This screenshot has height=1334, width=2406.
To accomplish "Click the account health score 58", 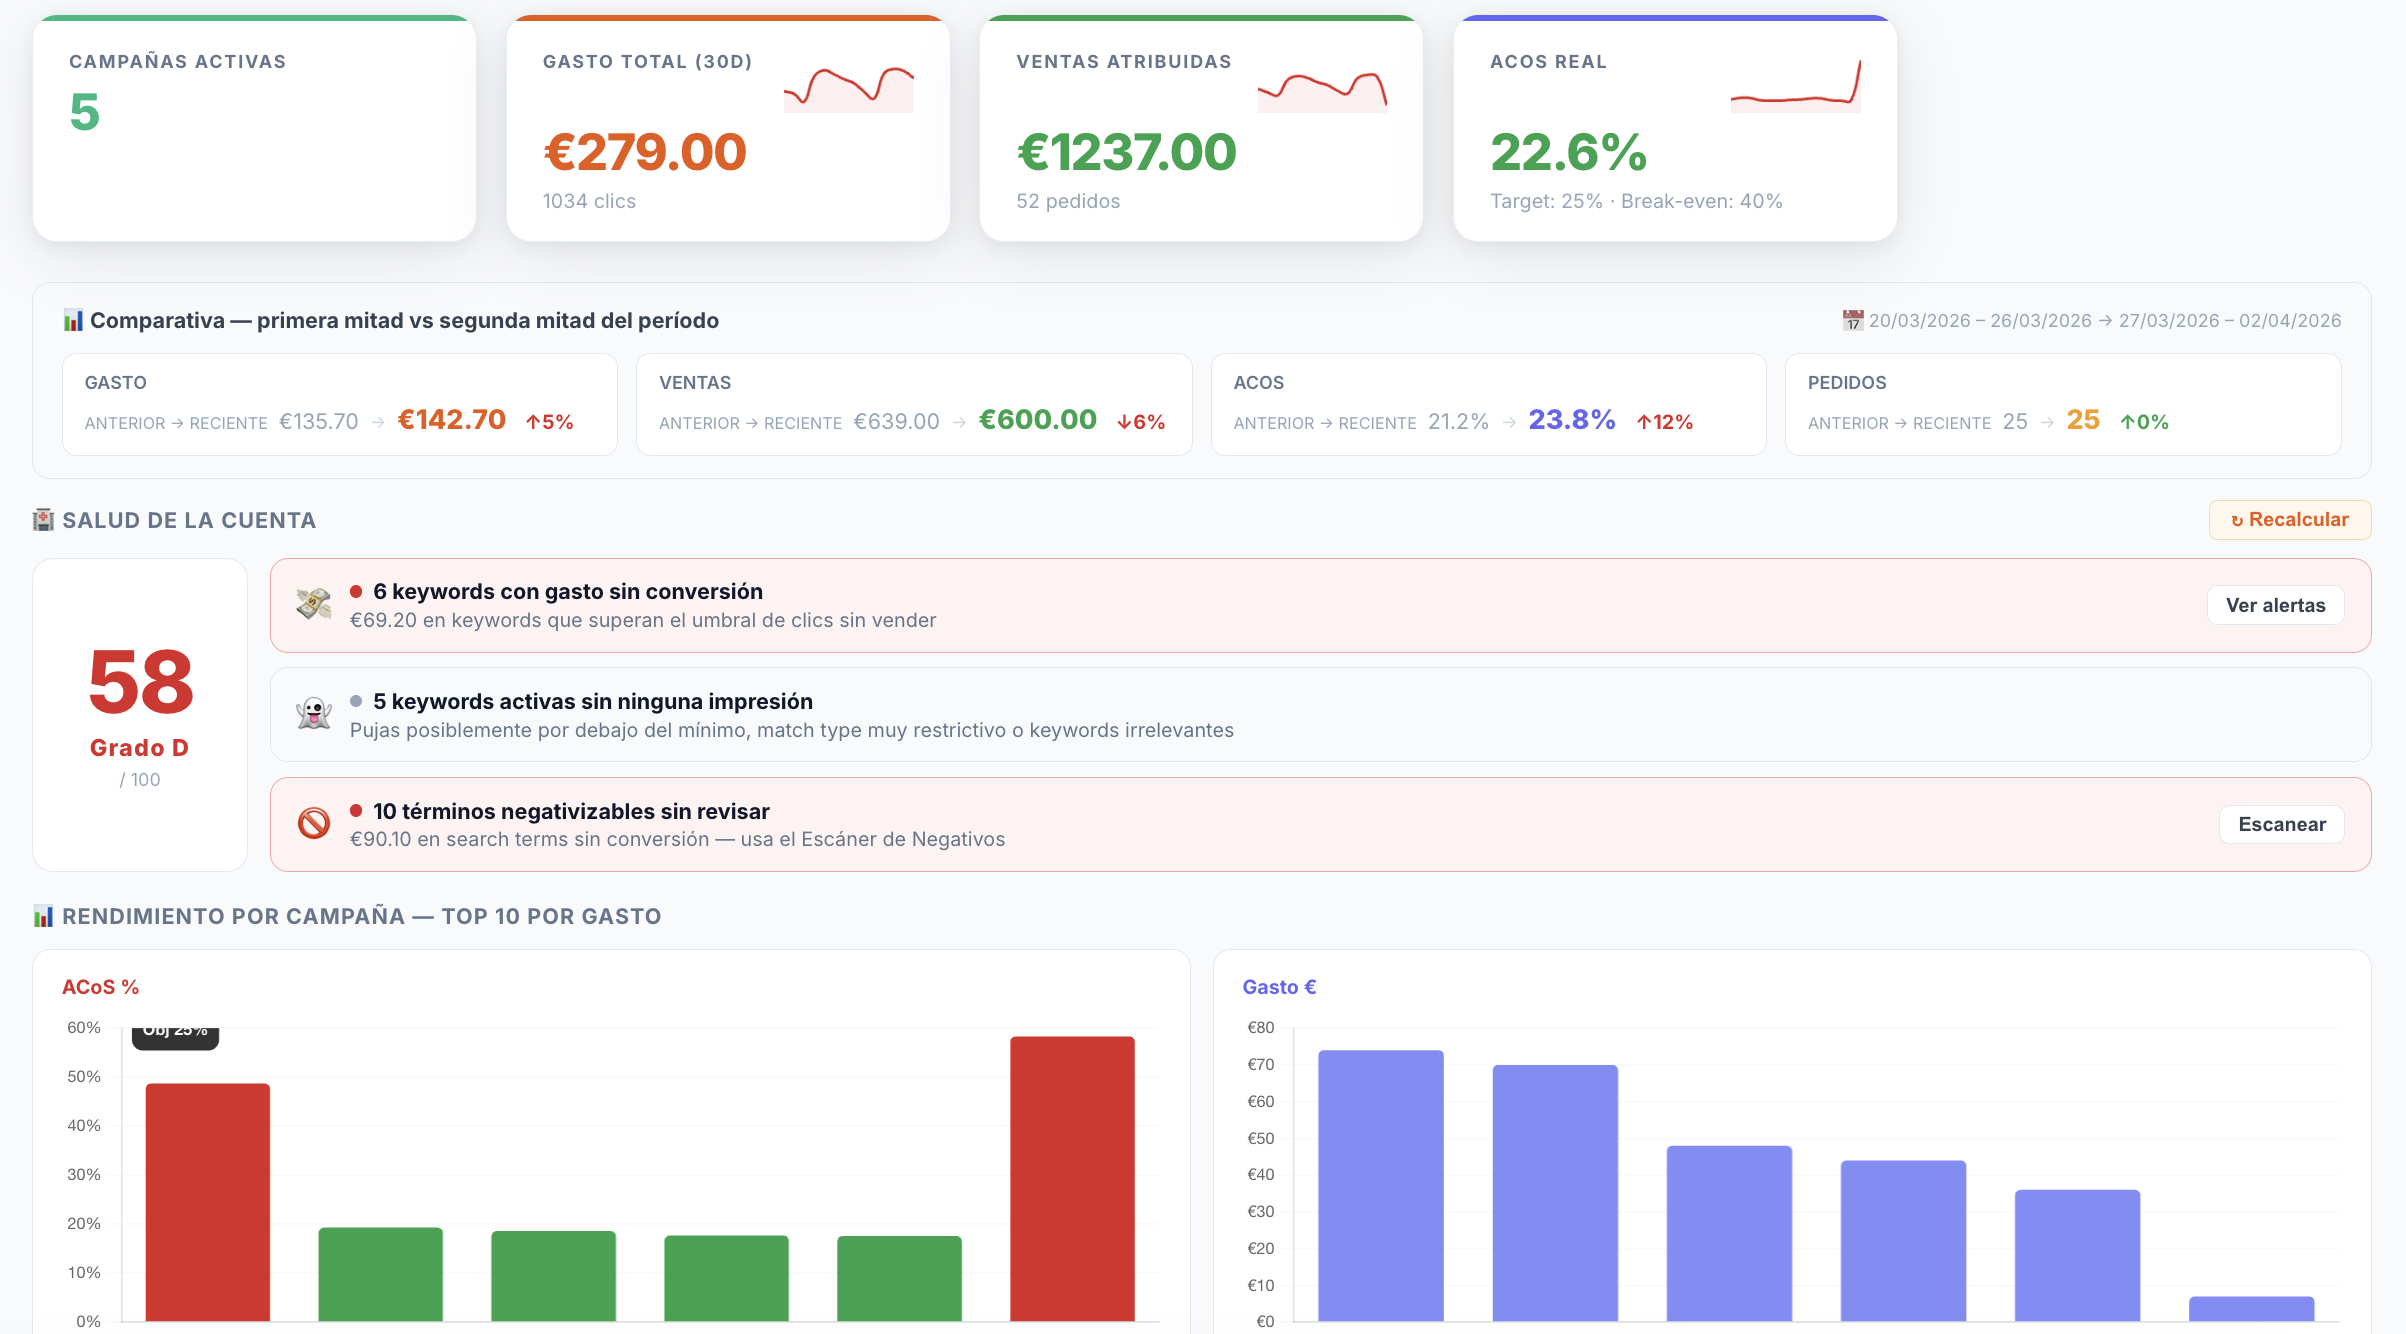I will [140, 683].
